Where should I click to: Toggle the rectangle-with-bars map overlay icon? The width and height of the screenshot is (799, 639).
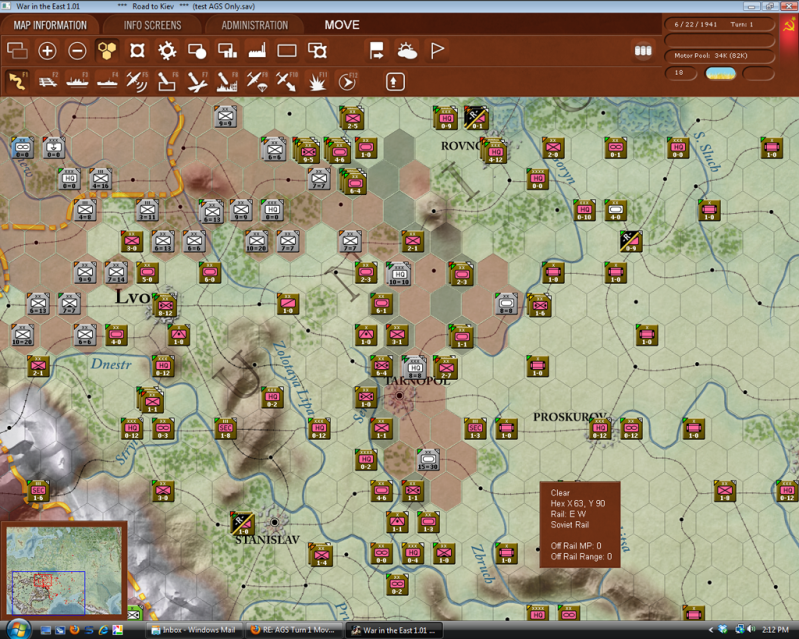tap(227, 50)
